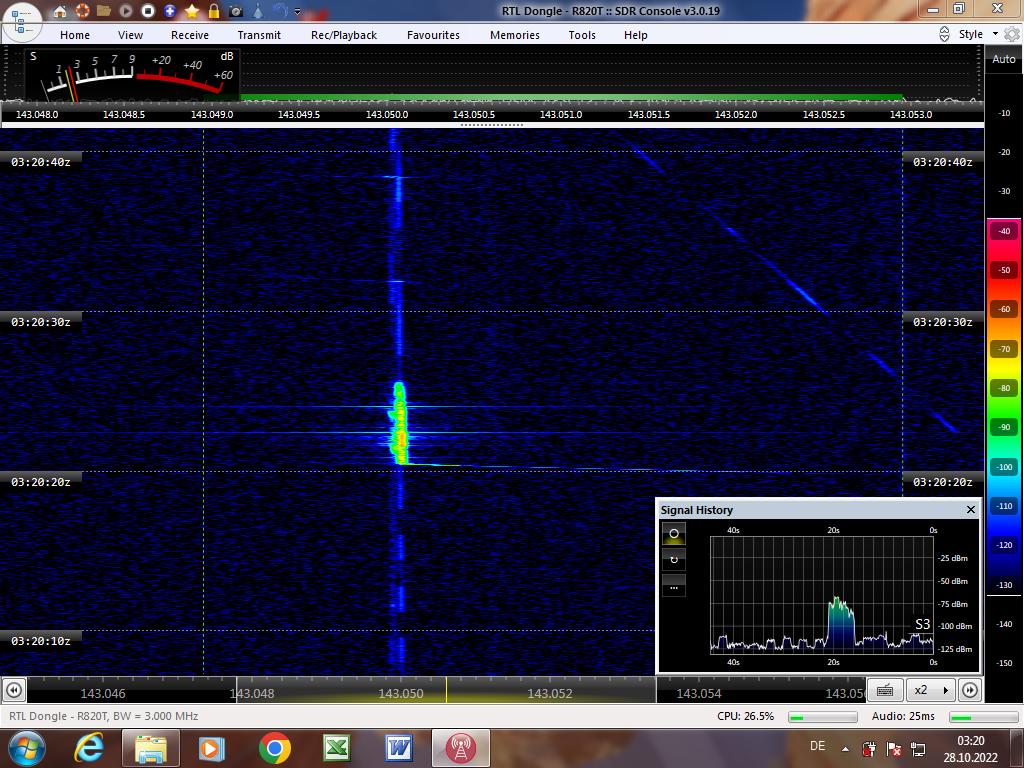Click the S-meter signal strength gauge
Image resolution: width=1024 pixels, height=768 pixels.
pyautogui.click(x=133, y=74)
